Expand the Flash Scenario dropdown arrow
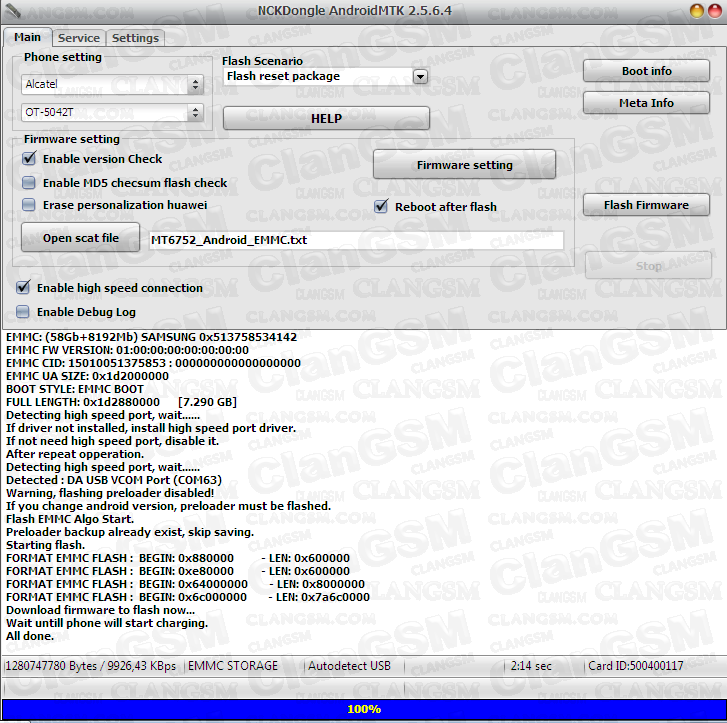 (x=420, y=77)
